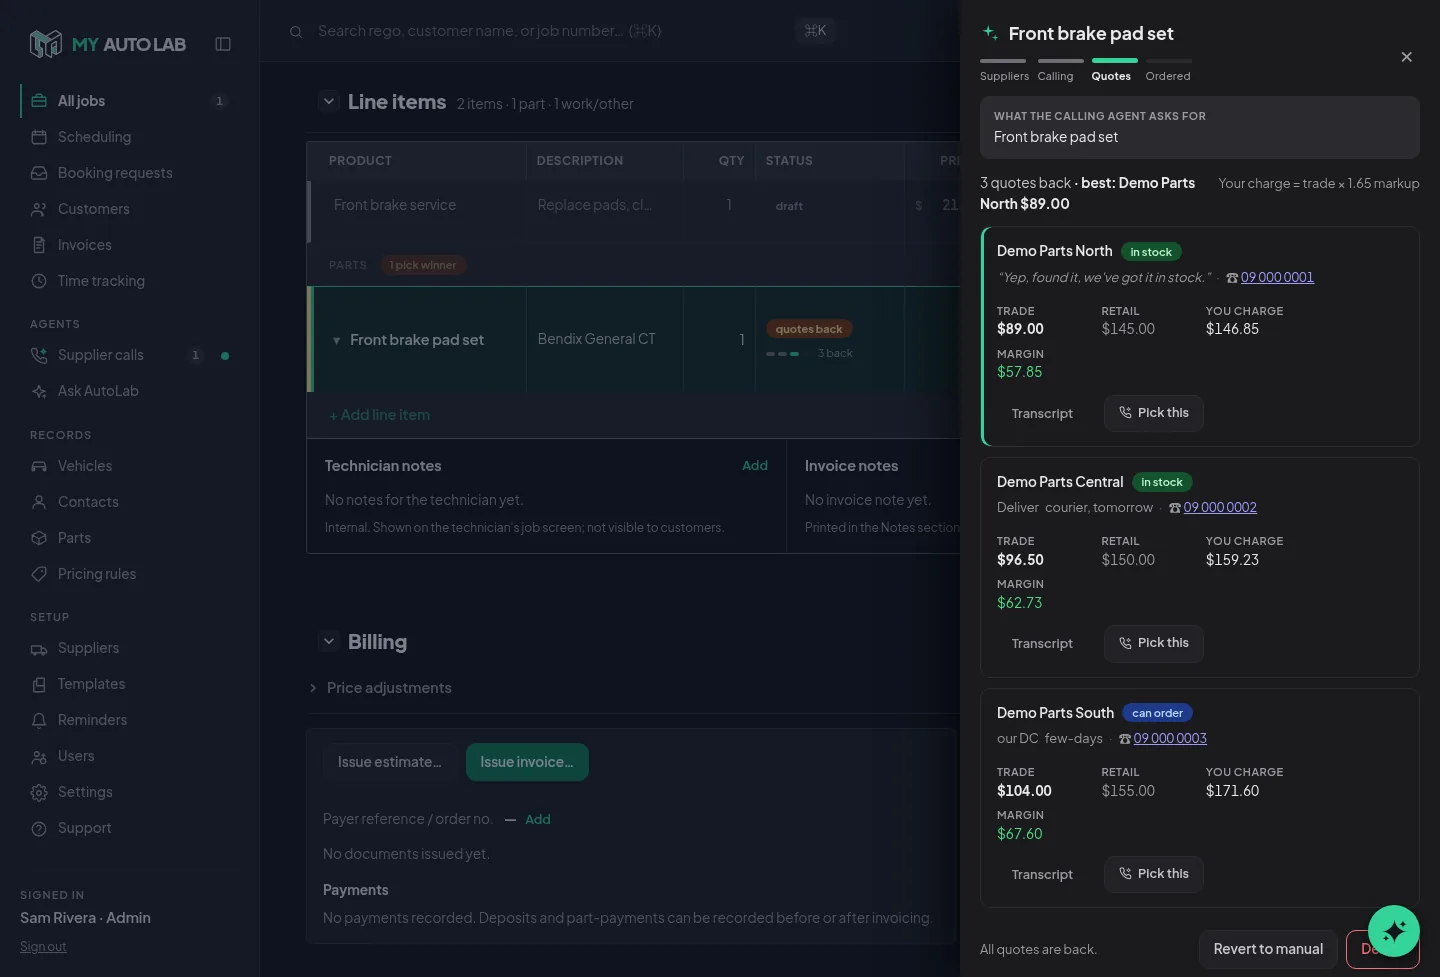The height and width of the screenshot is (977, 1440).
Task: Click the Sign out link
Action: click(43, 946)
